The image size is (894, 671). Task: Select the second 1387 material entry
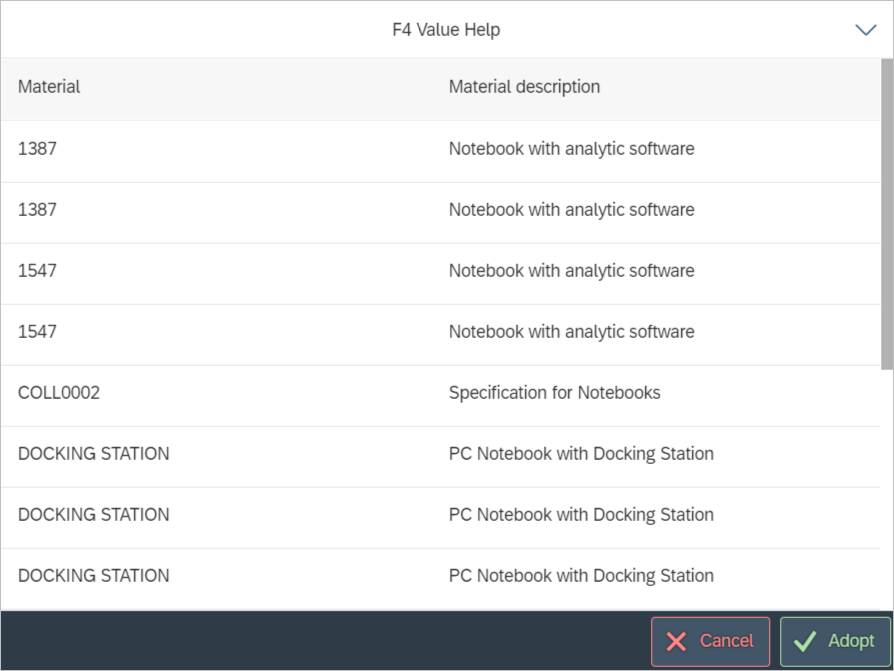tap(38, 210)
